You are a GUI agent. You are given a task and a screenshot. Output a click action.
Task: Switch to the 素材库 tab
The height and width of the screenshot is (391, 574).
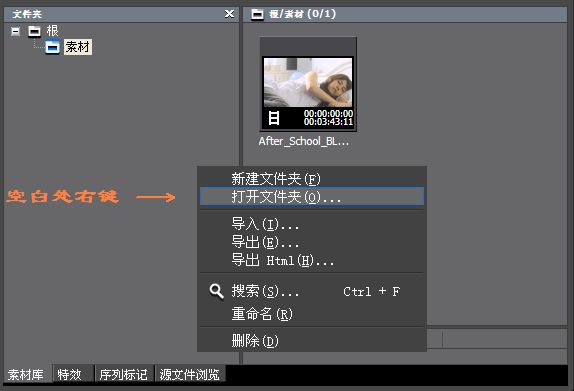click(26, 374)
